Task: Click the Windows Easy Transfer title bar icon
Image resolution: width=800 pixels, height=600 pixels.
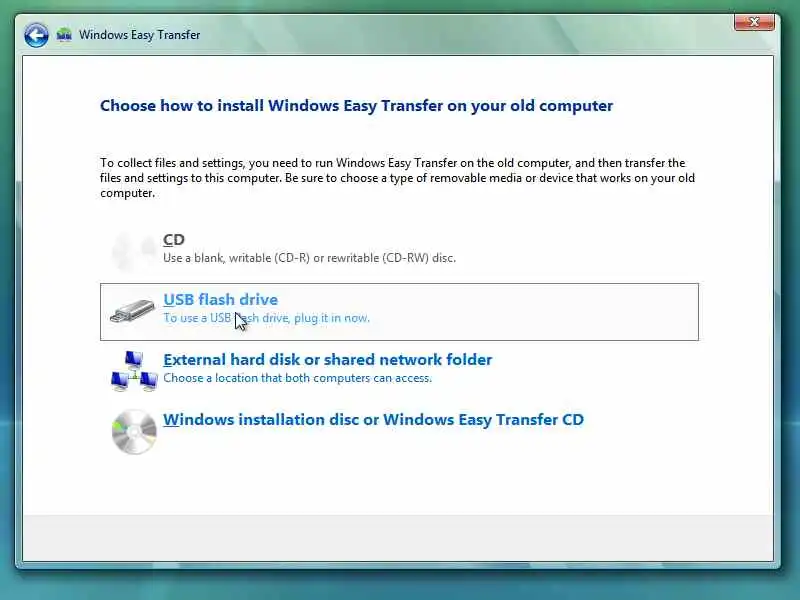Action: 64,35
